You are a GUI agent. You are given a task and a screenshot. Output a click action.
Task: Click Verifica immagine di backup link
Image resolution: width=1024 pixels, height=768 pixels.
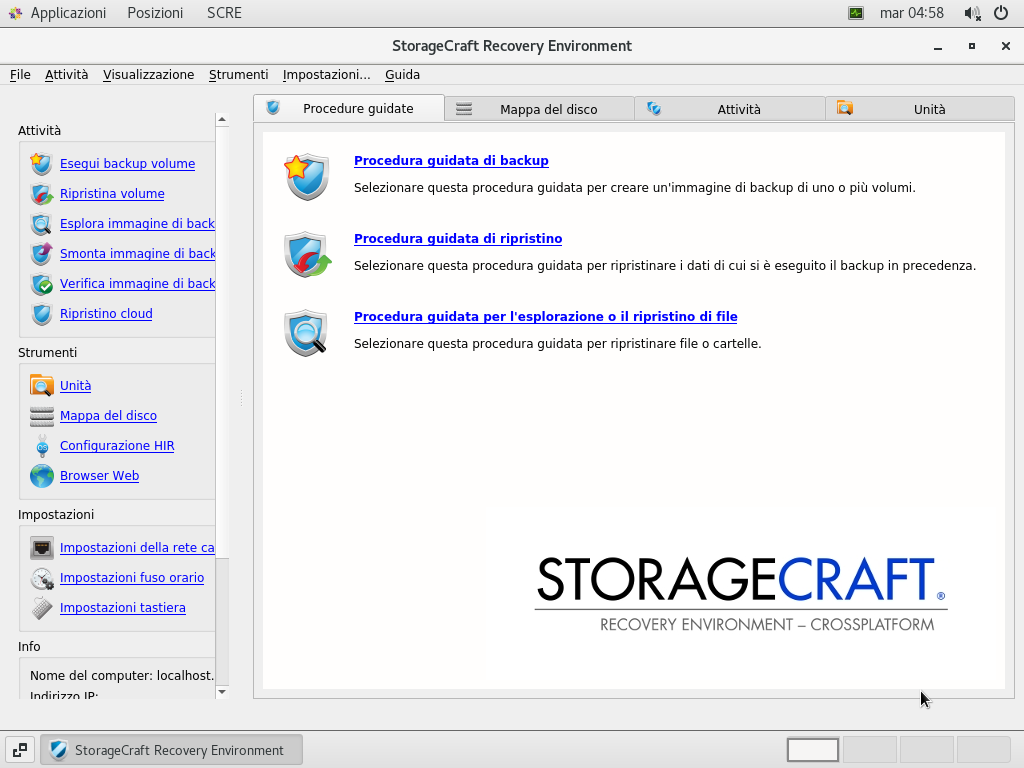tap(137, 284)
